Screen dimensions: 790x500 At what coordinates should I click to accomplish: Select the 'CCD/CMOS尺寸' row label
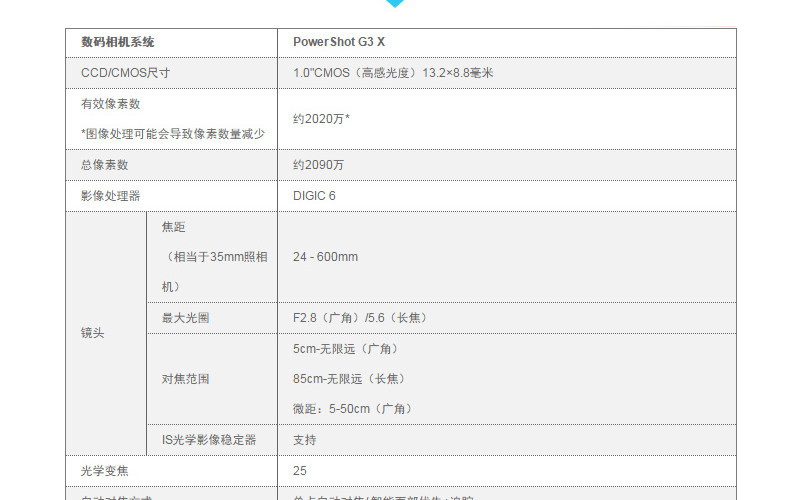coord(125,73)
